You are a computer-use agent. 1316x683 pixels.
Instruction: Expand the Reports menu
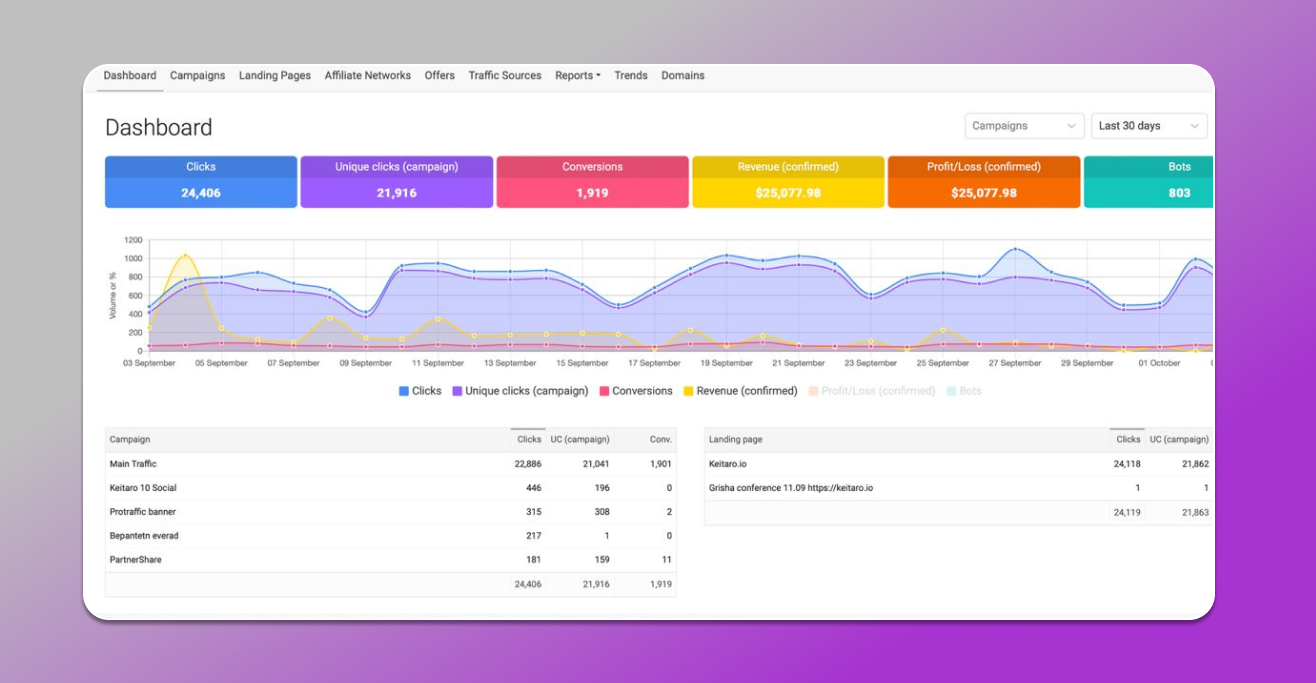[x=577, y=76]
